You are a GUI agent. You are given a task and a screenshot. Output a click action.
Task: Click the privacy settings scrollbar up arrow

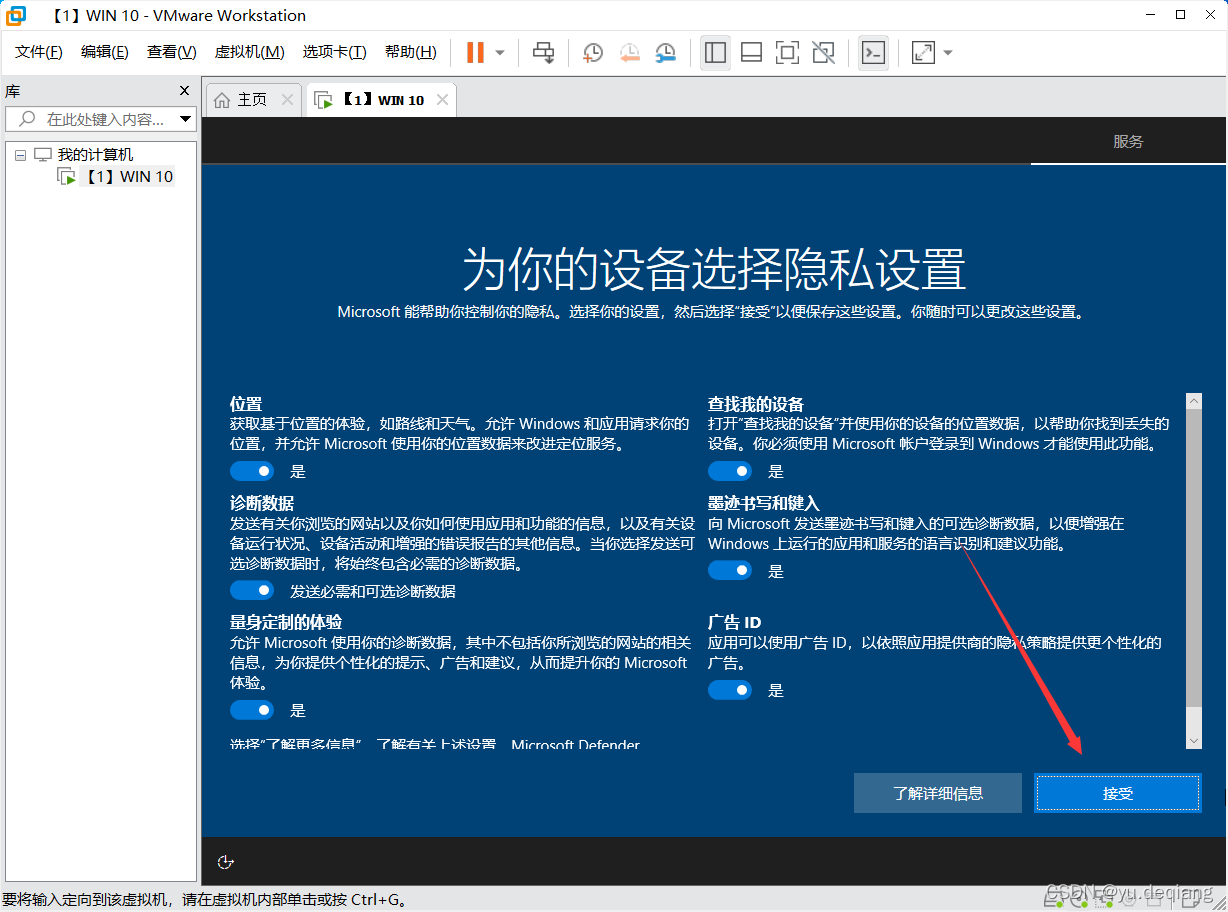click(x=1193, y=400)
